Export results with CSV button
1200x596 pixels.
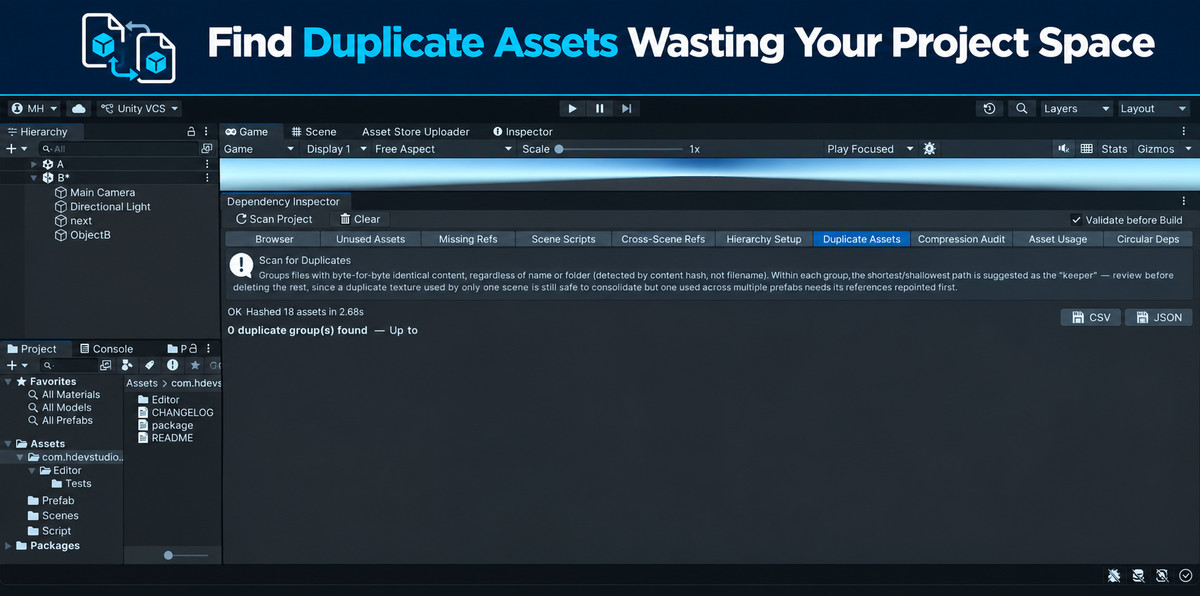tap(1090, 317)
